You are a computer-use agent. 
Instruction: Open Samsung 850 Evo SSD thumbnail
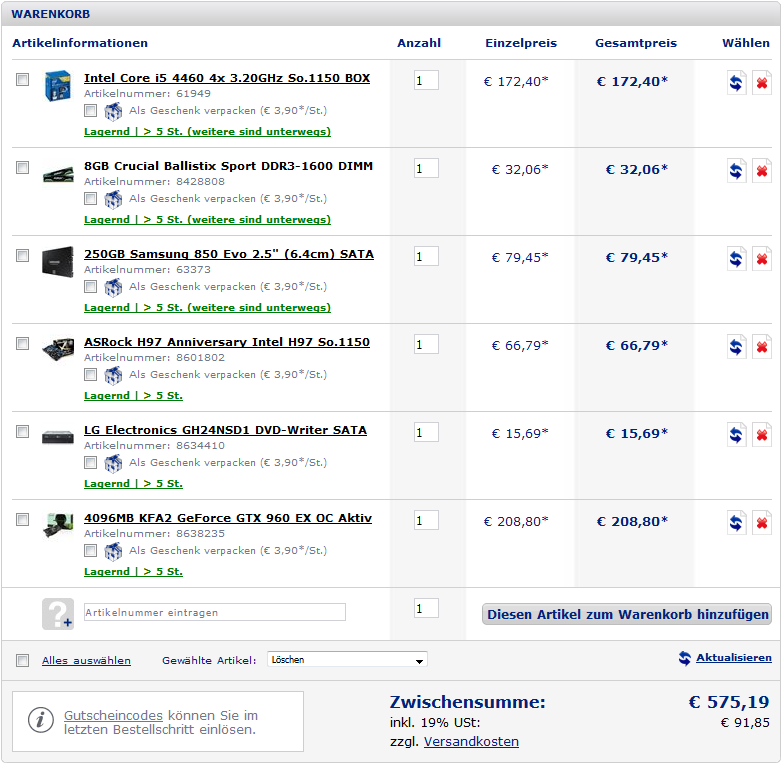click(x=58, y=261)
